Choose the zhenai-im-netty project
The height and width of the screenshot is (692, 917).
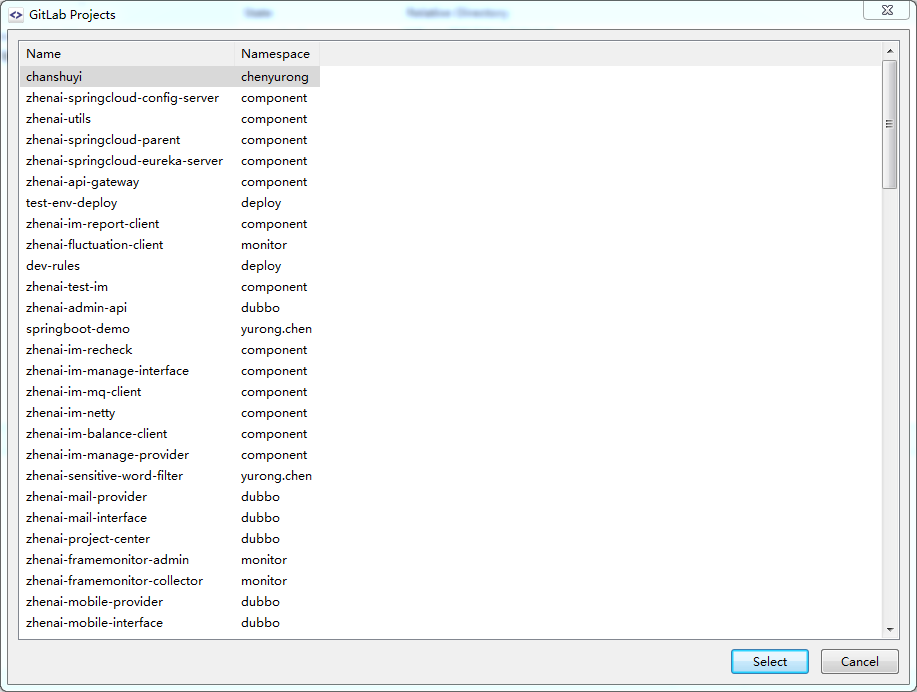tap(70, 413)
